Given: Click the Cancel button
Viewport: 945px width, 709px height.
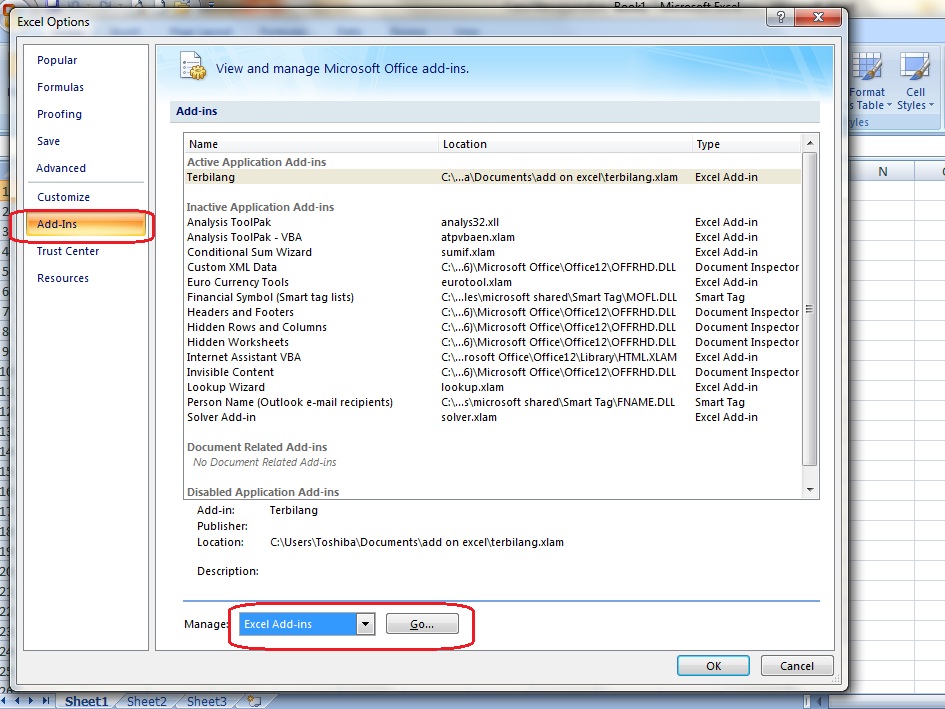Looking at the screenshot, I should pos(797,666).
